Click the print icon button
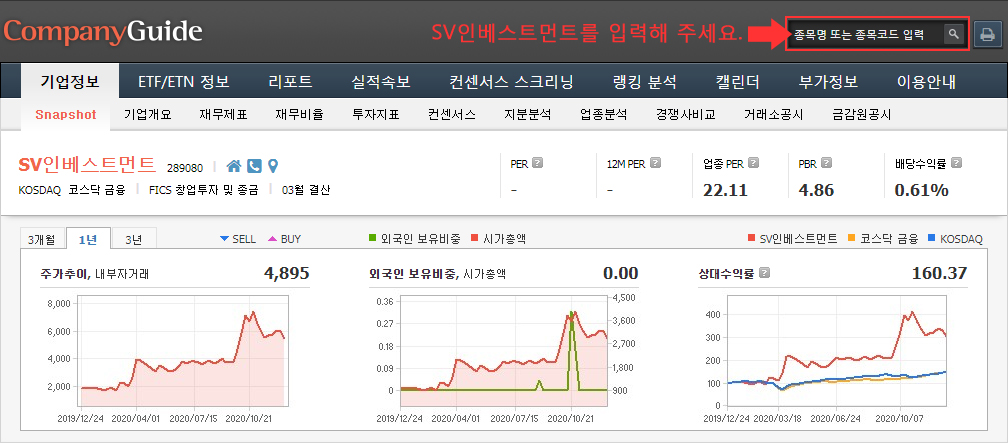The image size is (1008, 443). click(987, 35)
